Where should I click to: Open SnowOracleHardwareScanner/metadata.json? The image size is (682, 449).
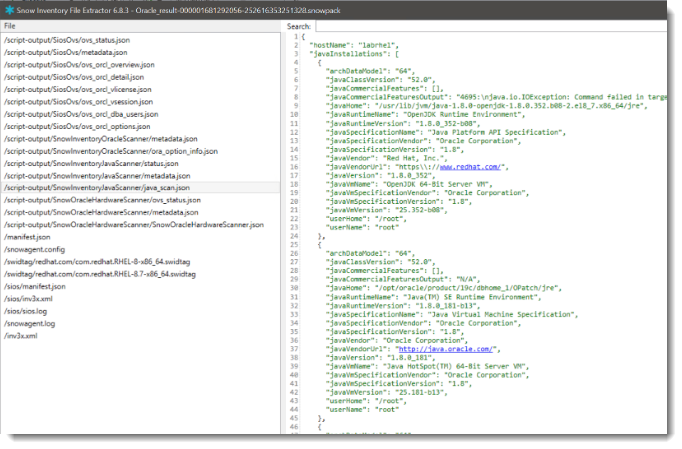(101, 212)
